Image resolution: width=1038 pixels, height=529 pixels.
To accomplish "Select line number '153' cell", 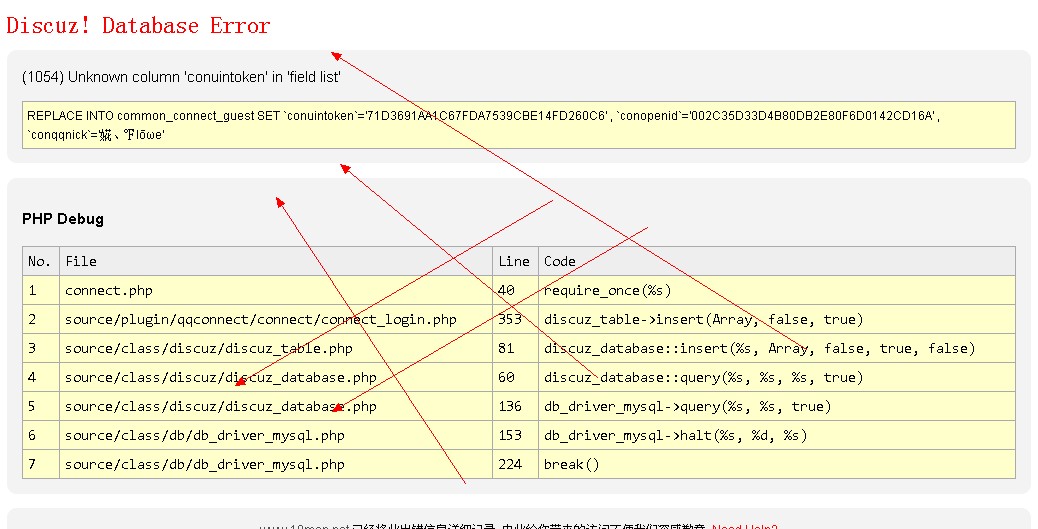I will [515, 436].
